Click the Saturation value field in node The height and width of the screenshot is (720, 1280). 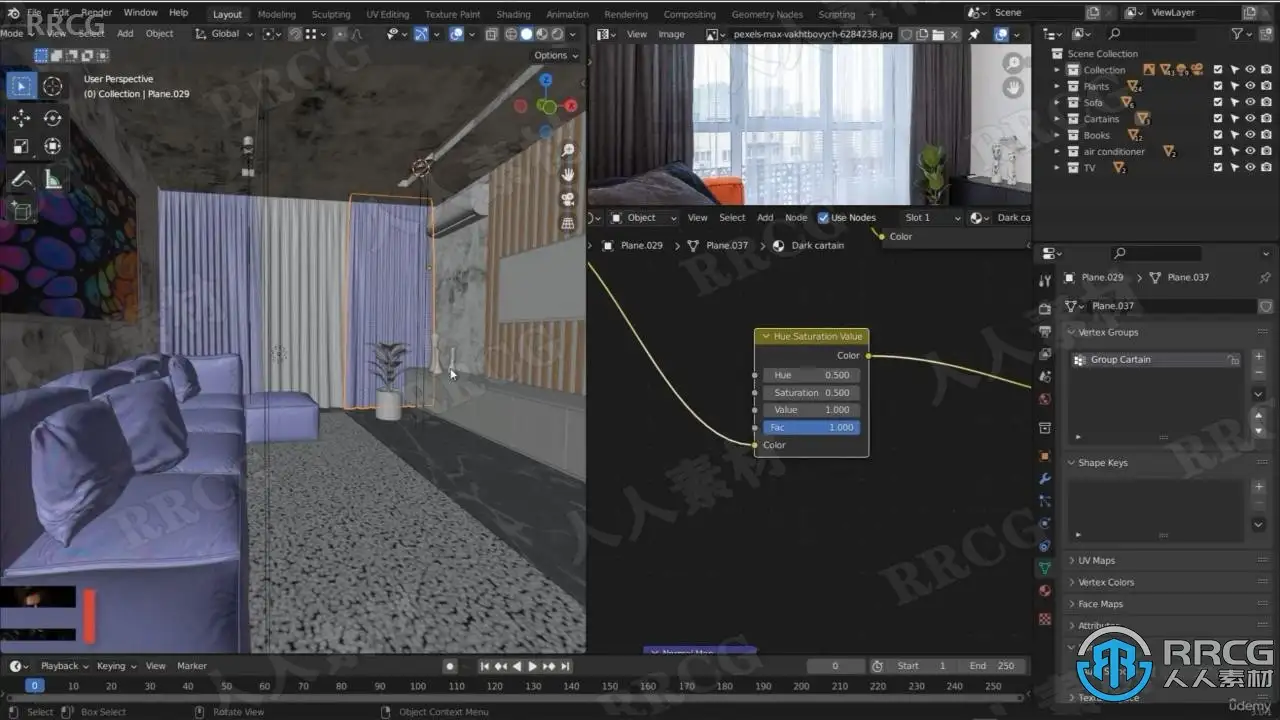(x=811, y=393)
